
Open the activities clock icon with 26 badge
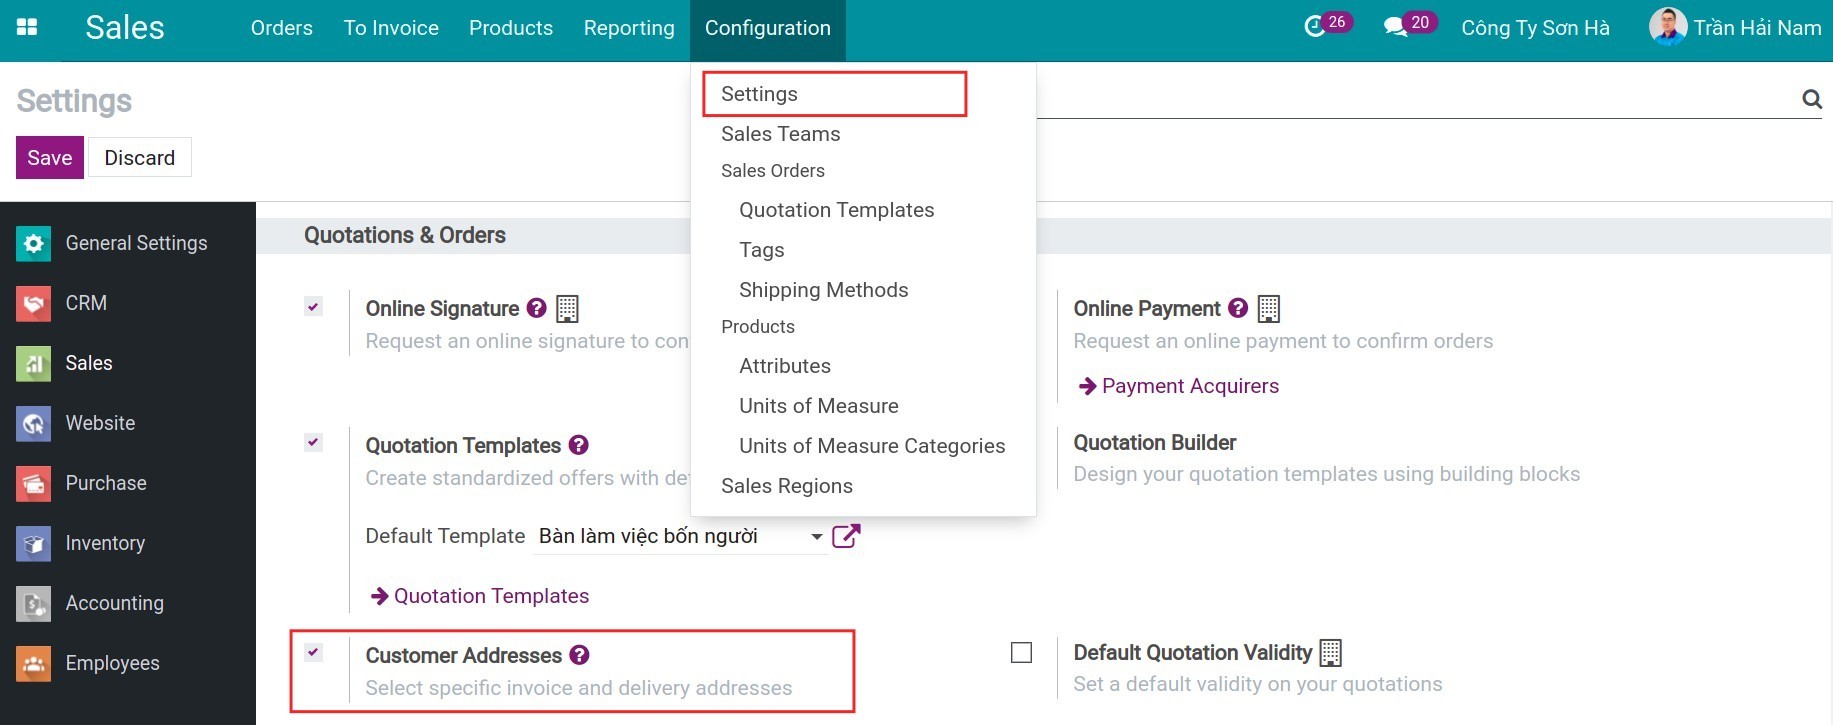[x=1316, y=27]
